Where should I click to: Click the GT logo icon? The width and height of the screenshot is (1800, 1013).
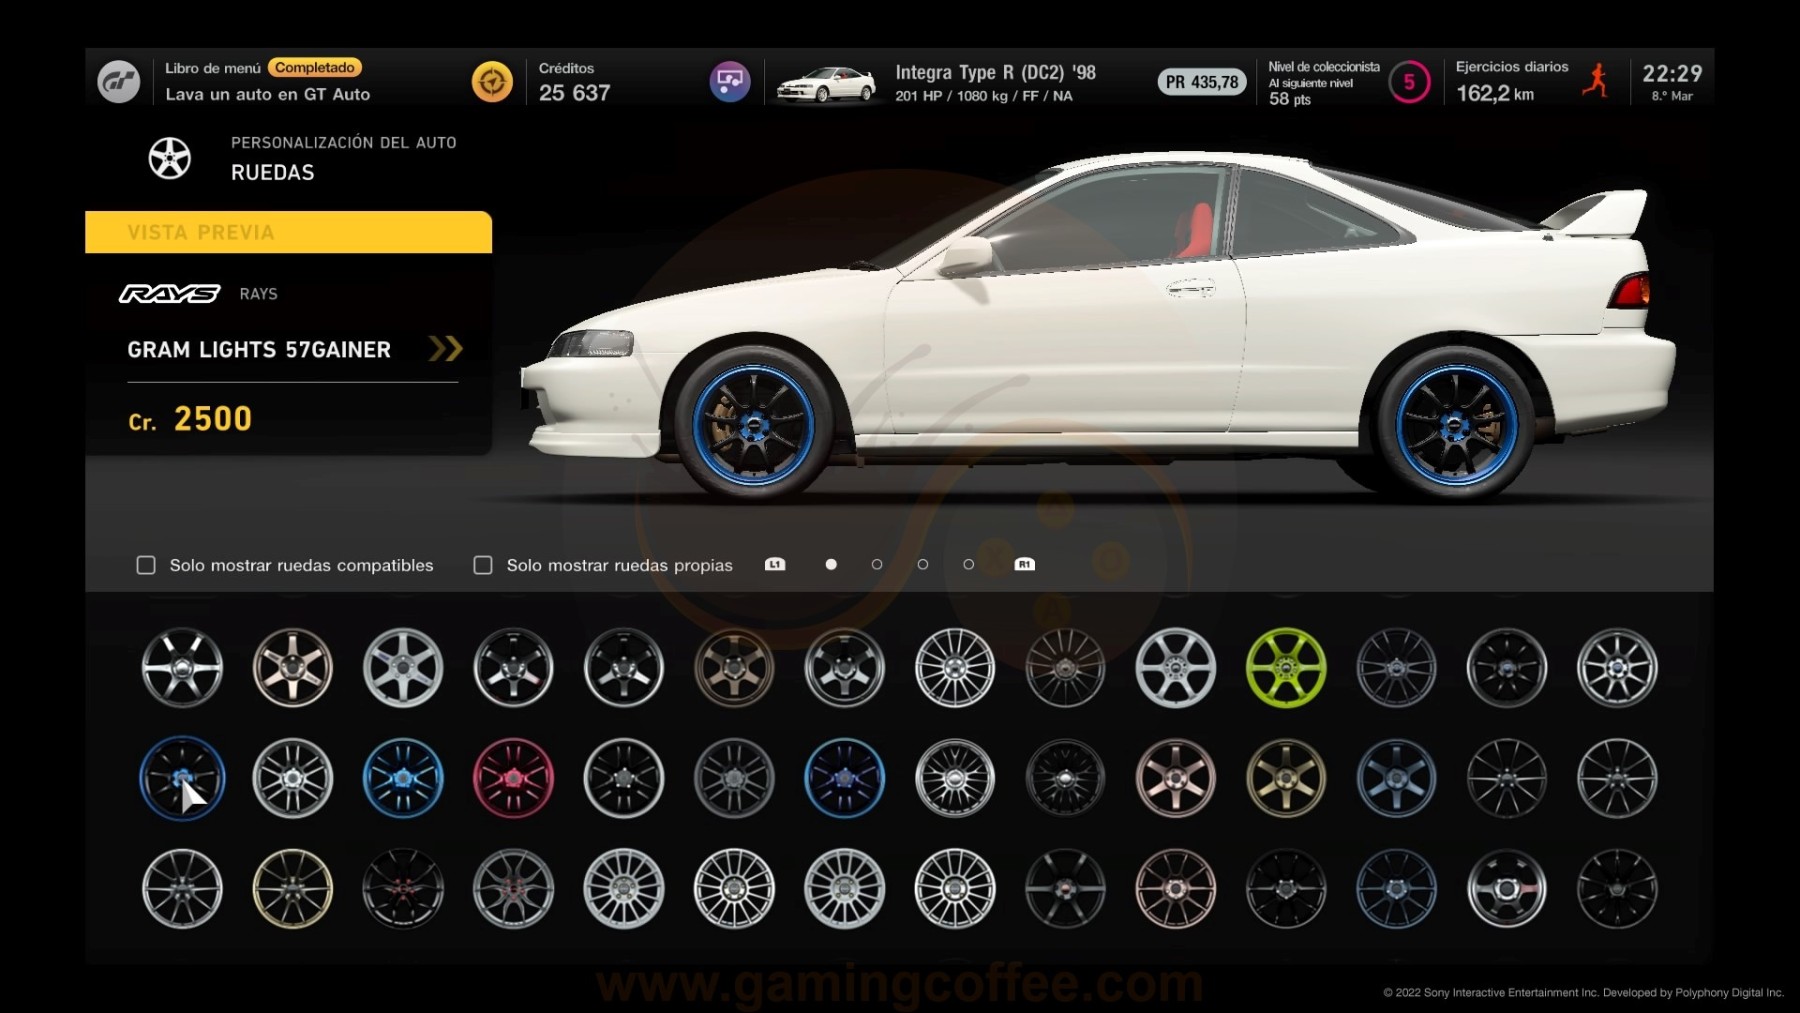118,81
